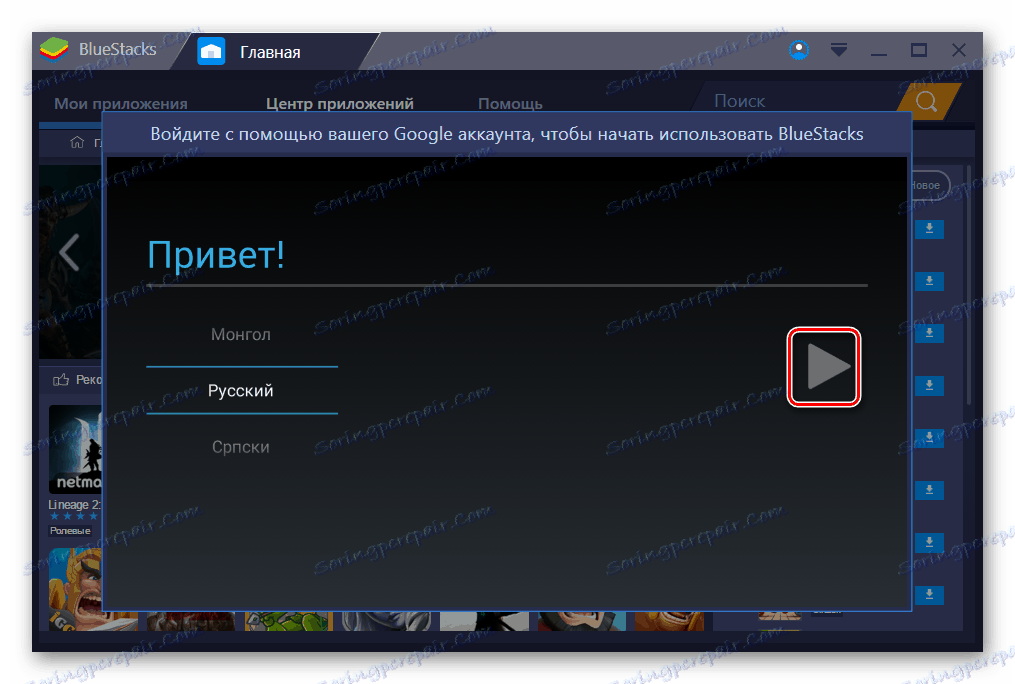Click the scrollbar on the right side
Image resolution: width=1015 pixels, height=684 pixels.
968,285
